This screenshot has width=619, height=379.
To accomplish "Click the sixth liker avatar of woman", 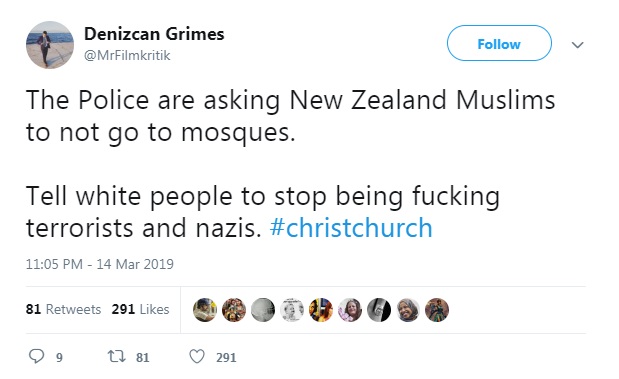I will [350, 310].
